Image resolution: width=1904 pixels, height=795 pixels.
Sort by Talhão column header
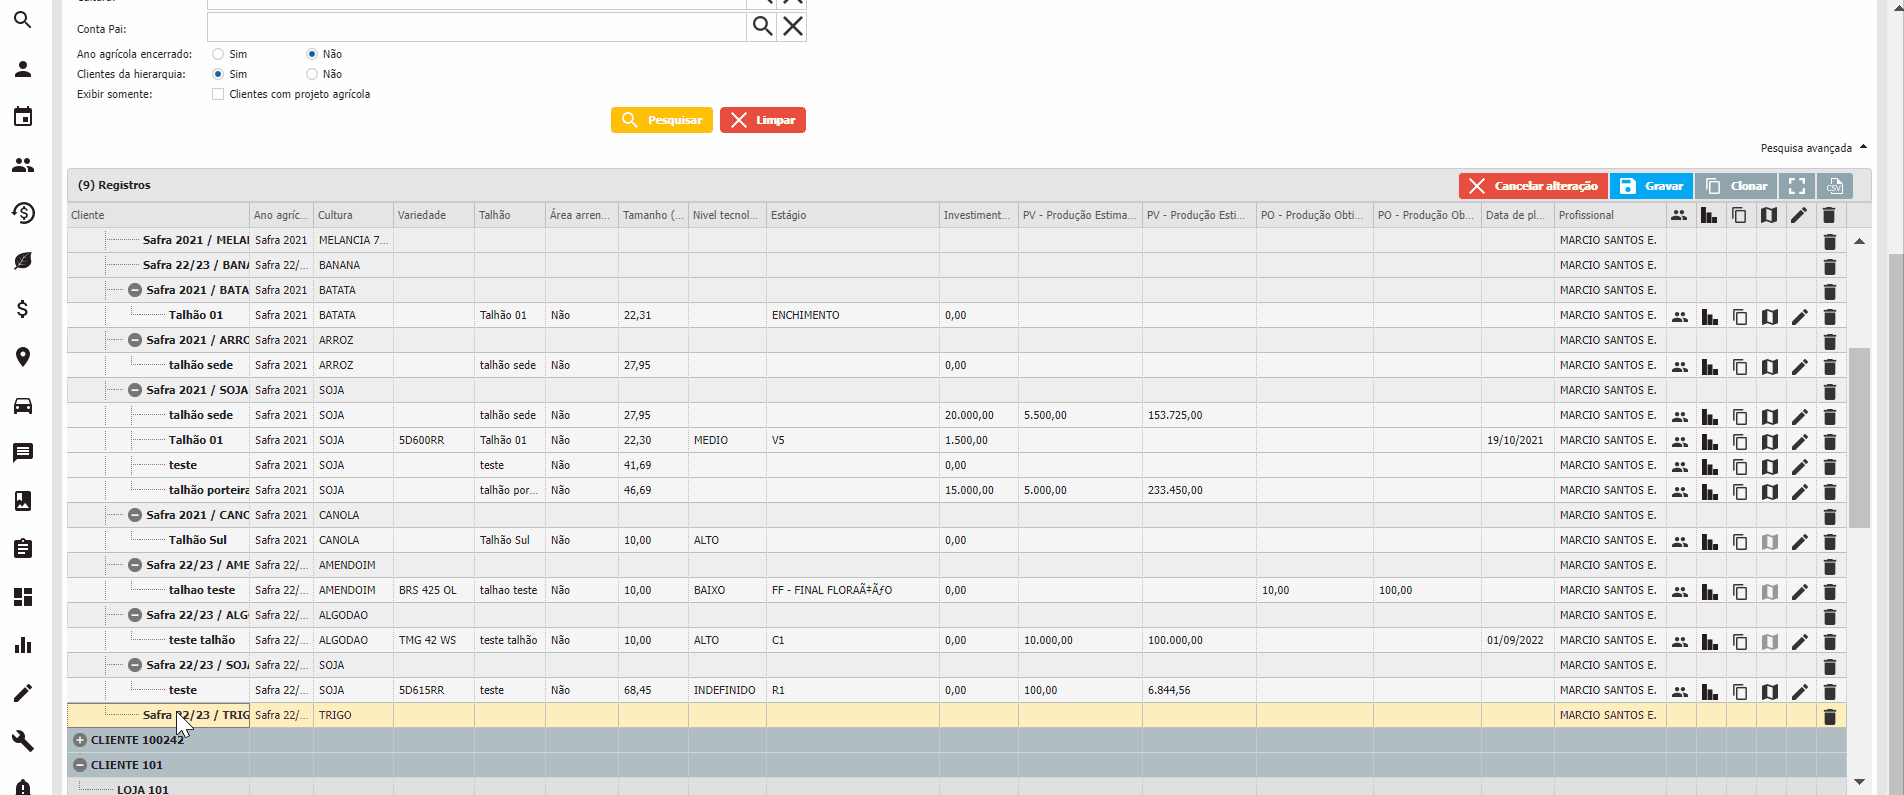coord(510,215)
